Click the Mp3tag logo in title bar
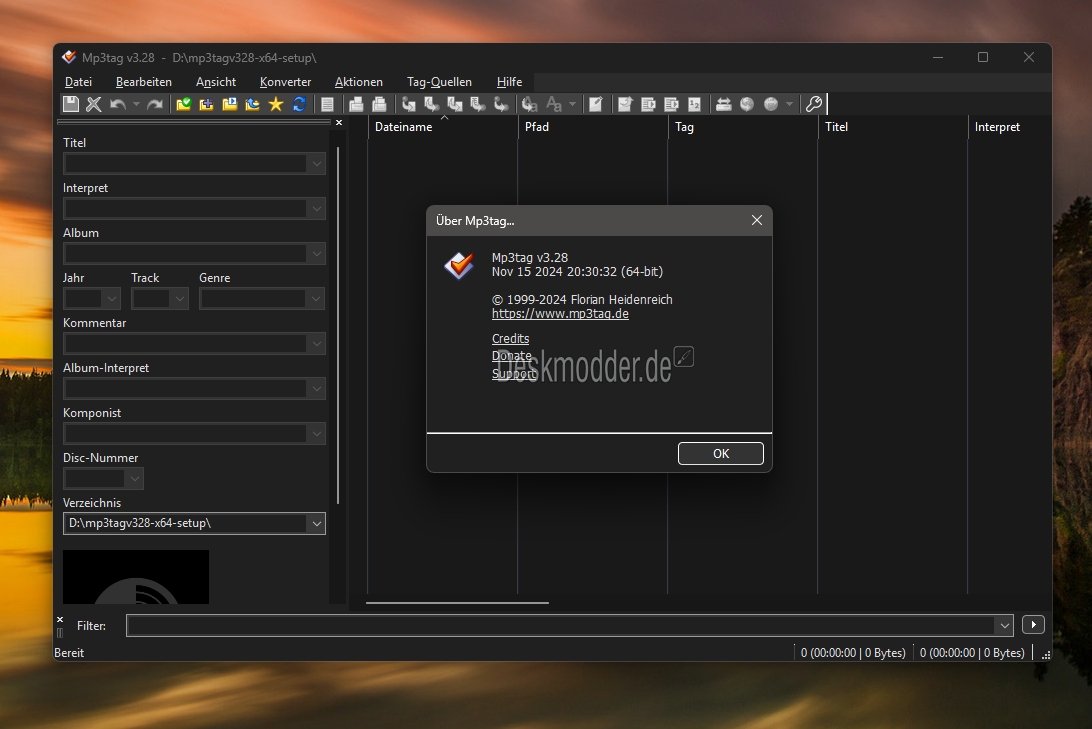 point(68,57)
